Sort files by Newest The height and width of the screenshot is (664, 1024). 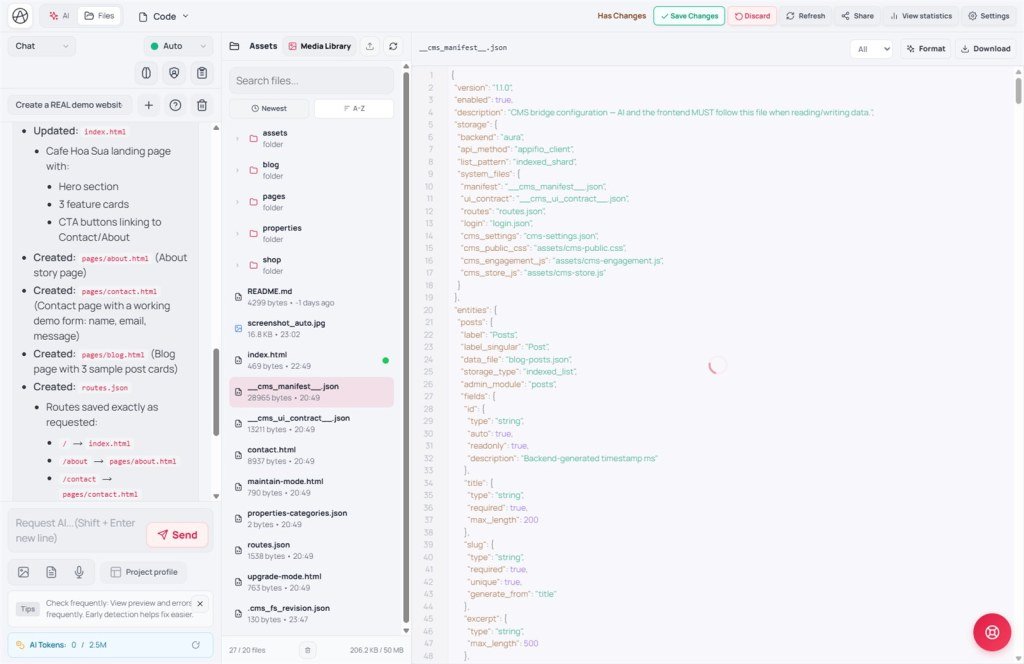270,108
